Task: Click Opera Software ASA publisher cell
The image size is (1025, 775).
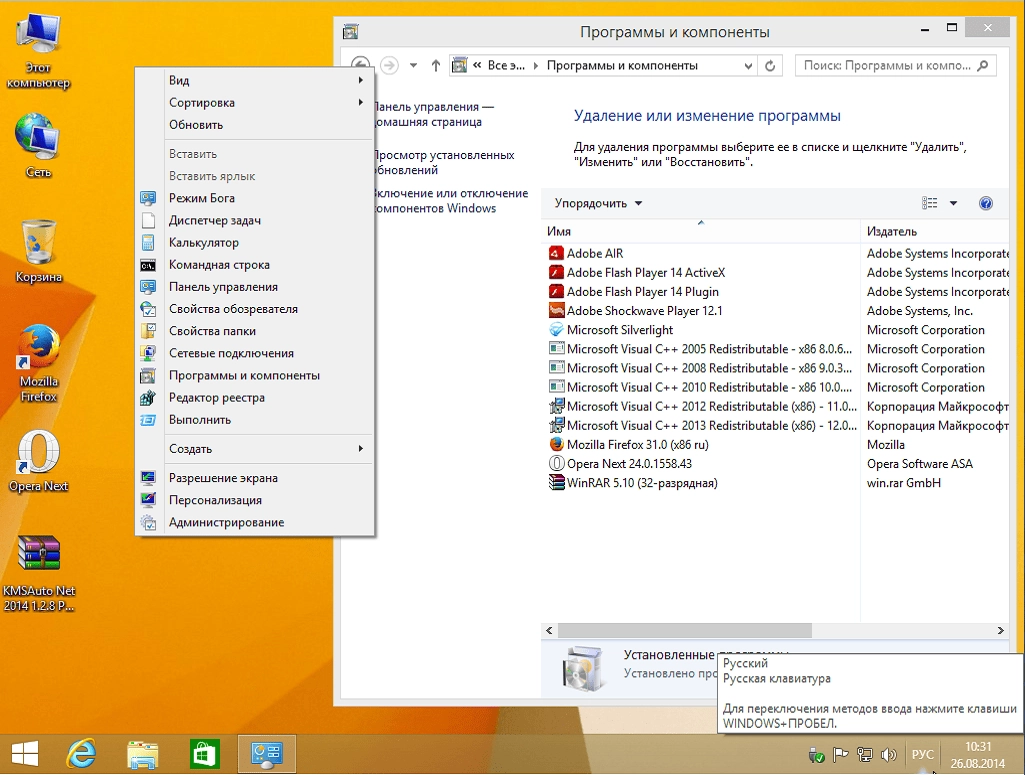Action: point(920,463)
